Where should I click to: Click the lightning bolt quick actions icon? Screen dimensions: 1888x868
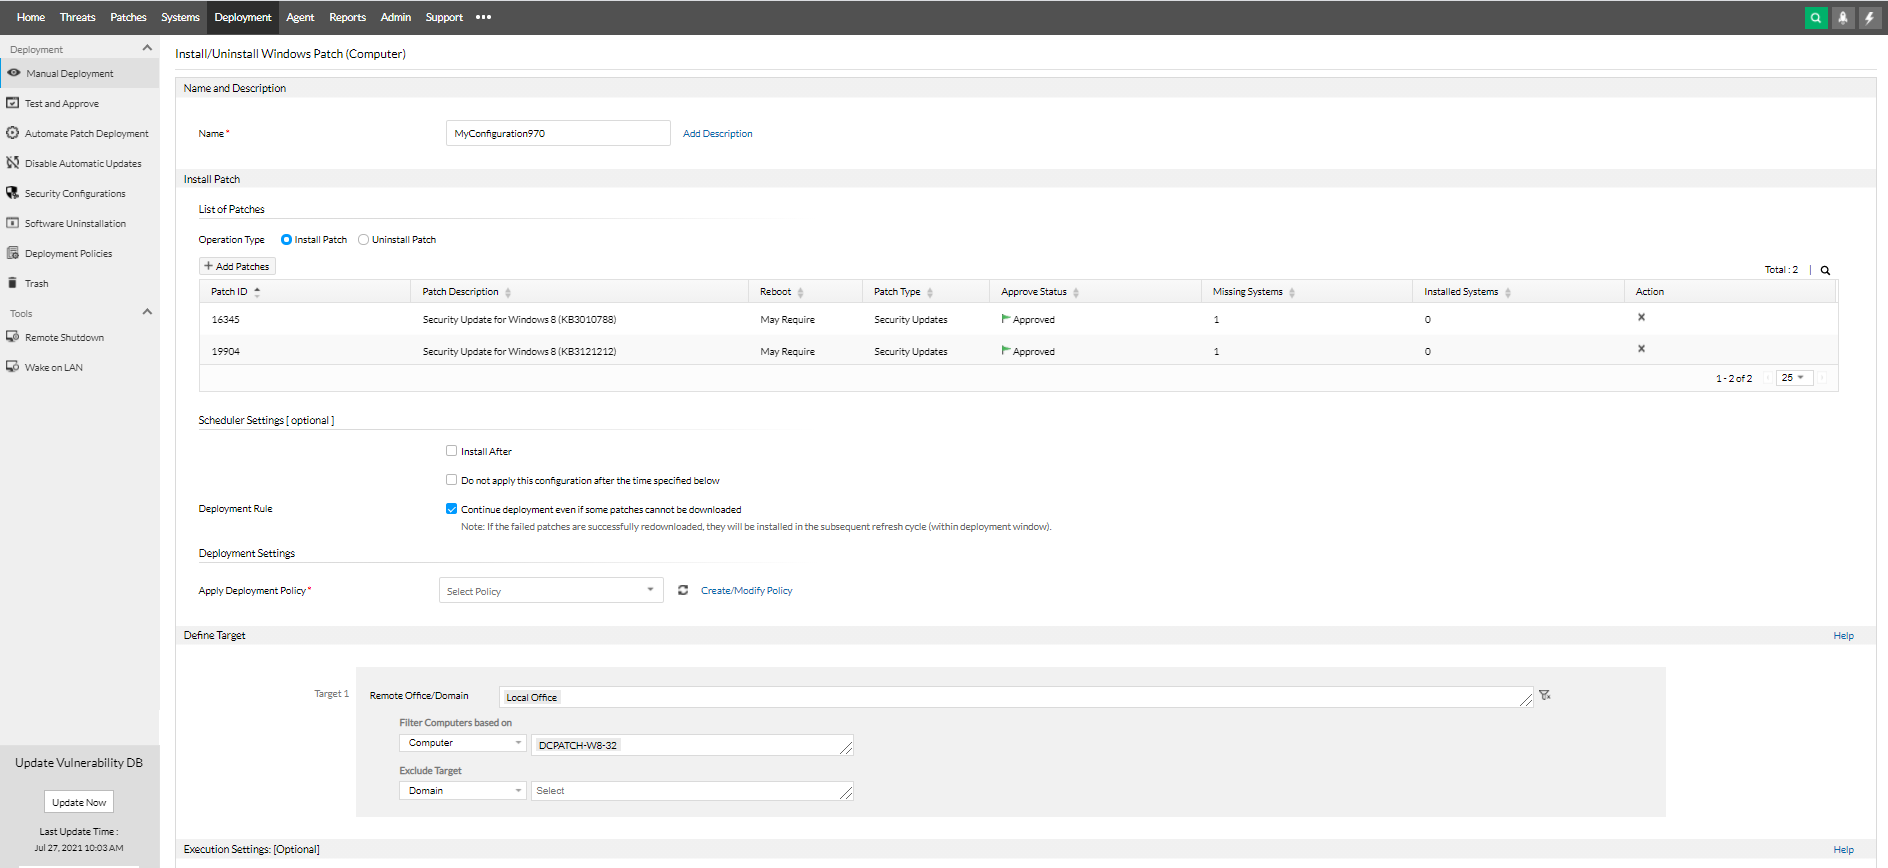(x=1869, y=18)
